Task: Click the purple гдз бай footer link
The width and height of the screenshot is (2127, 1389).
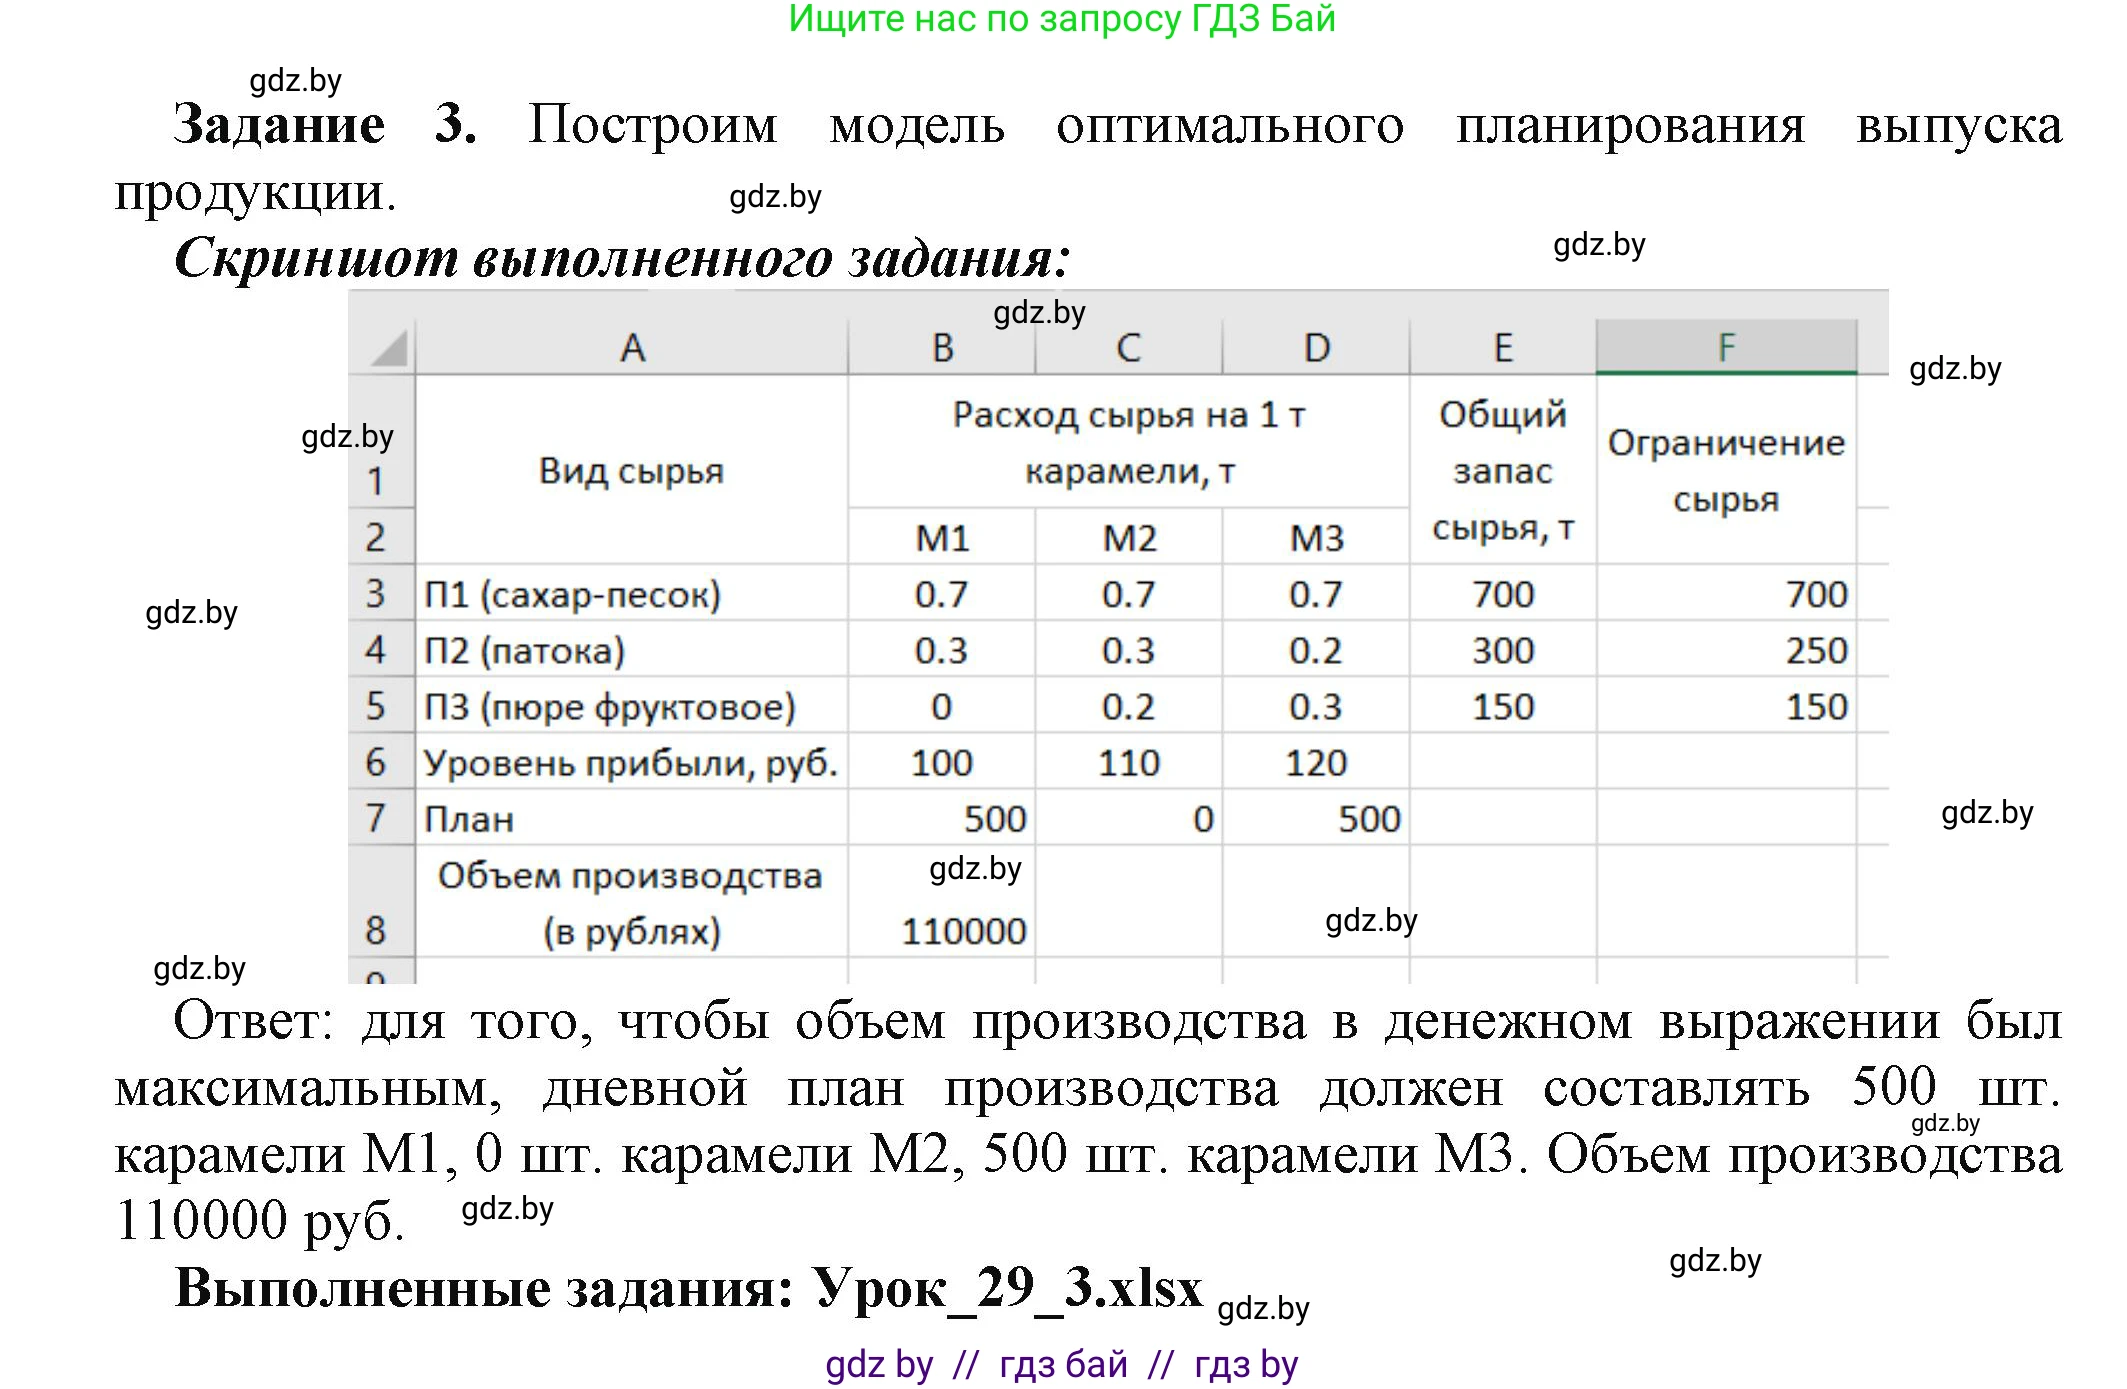Action: pyautogui.click(x=1063, y=1362)
